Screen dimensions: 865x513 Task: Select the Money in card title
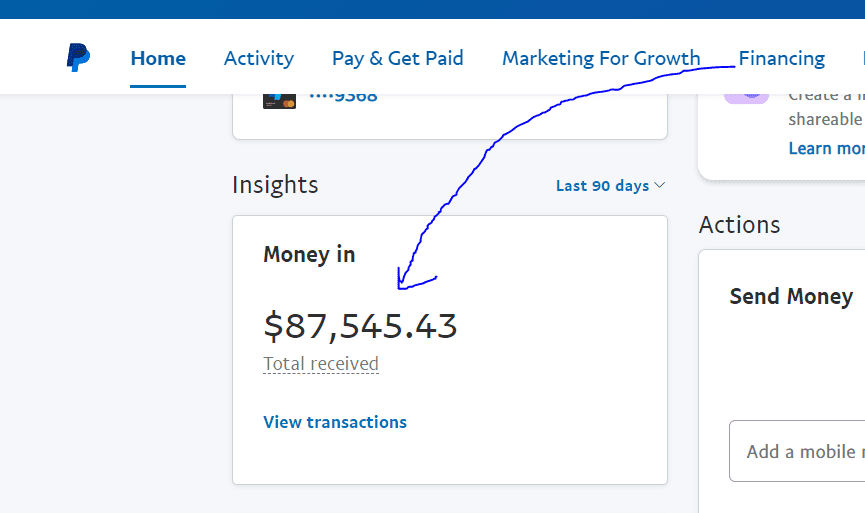coord(309,254)
